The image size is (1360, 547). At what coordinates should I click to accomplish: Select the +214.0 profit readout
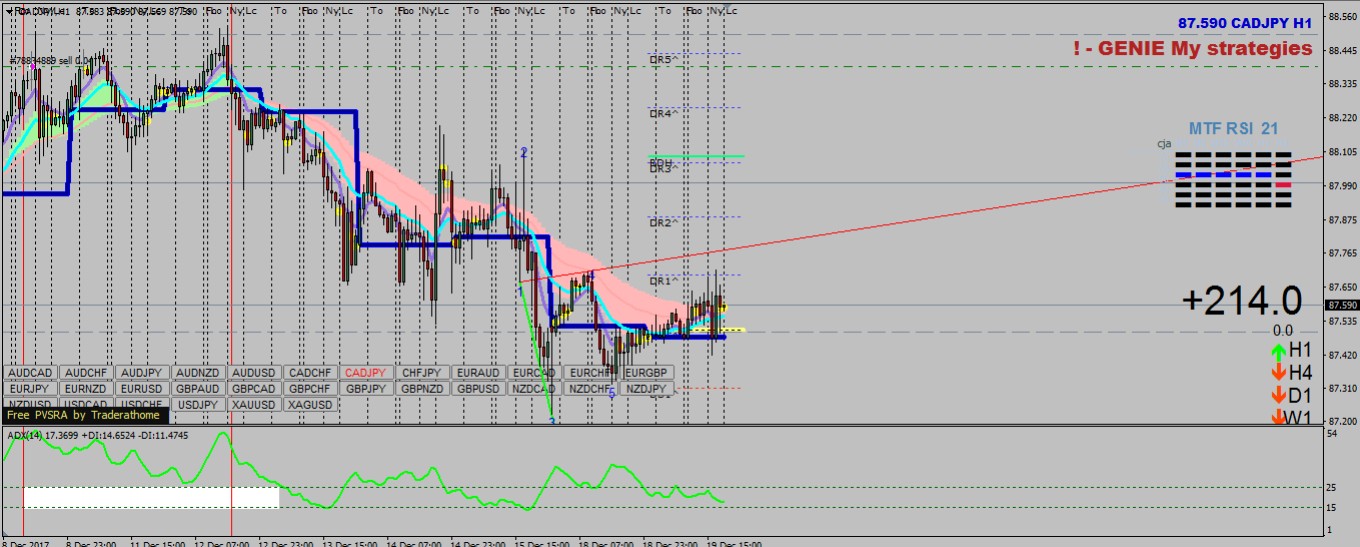tap(1241, 300)
